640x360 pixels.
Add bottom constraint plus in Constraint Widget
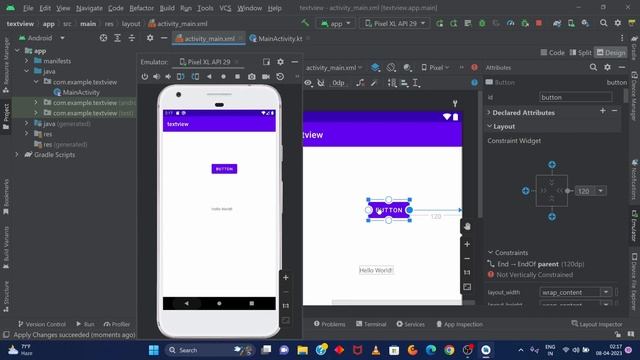552,217
